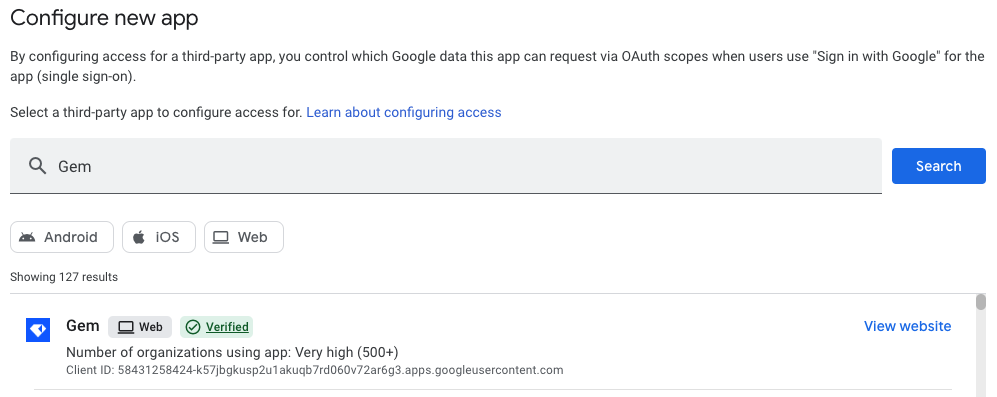This screenshot has width=997, height=397.
Task: Toggle the iOS platform filter chip
Action: tap(159, 237)
